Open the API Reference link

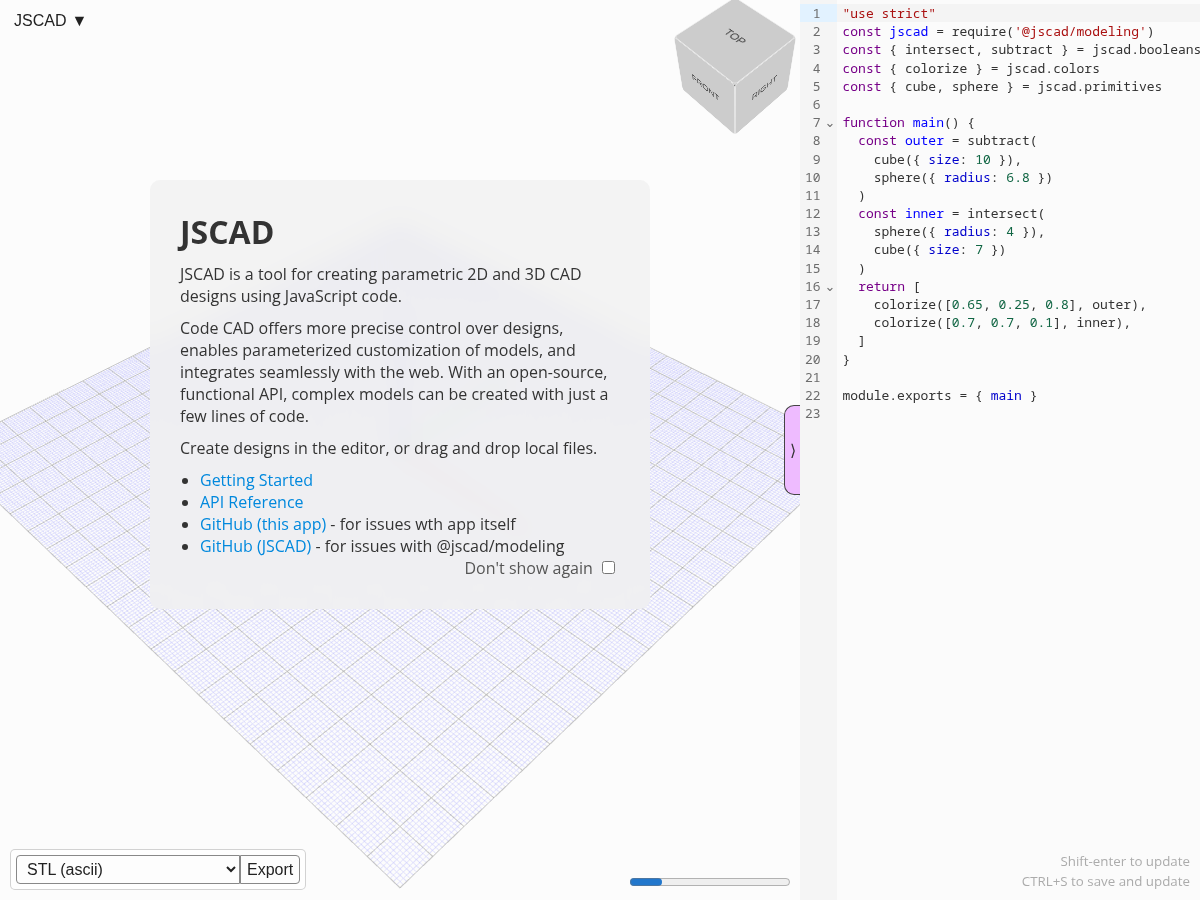tap(251, 502)
